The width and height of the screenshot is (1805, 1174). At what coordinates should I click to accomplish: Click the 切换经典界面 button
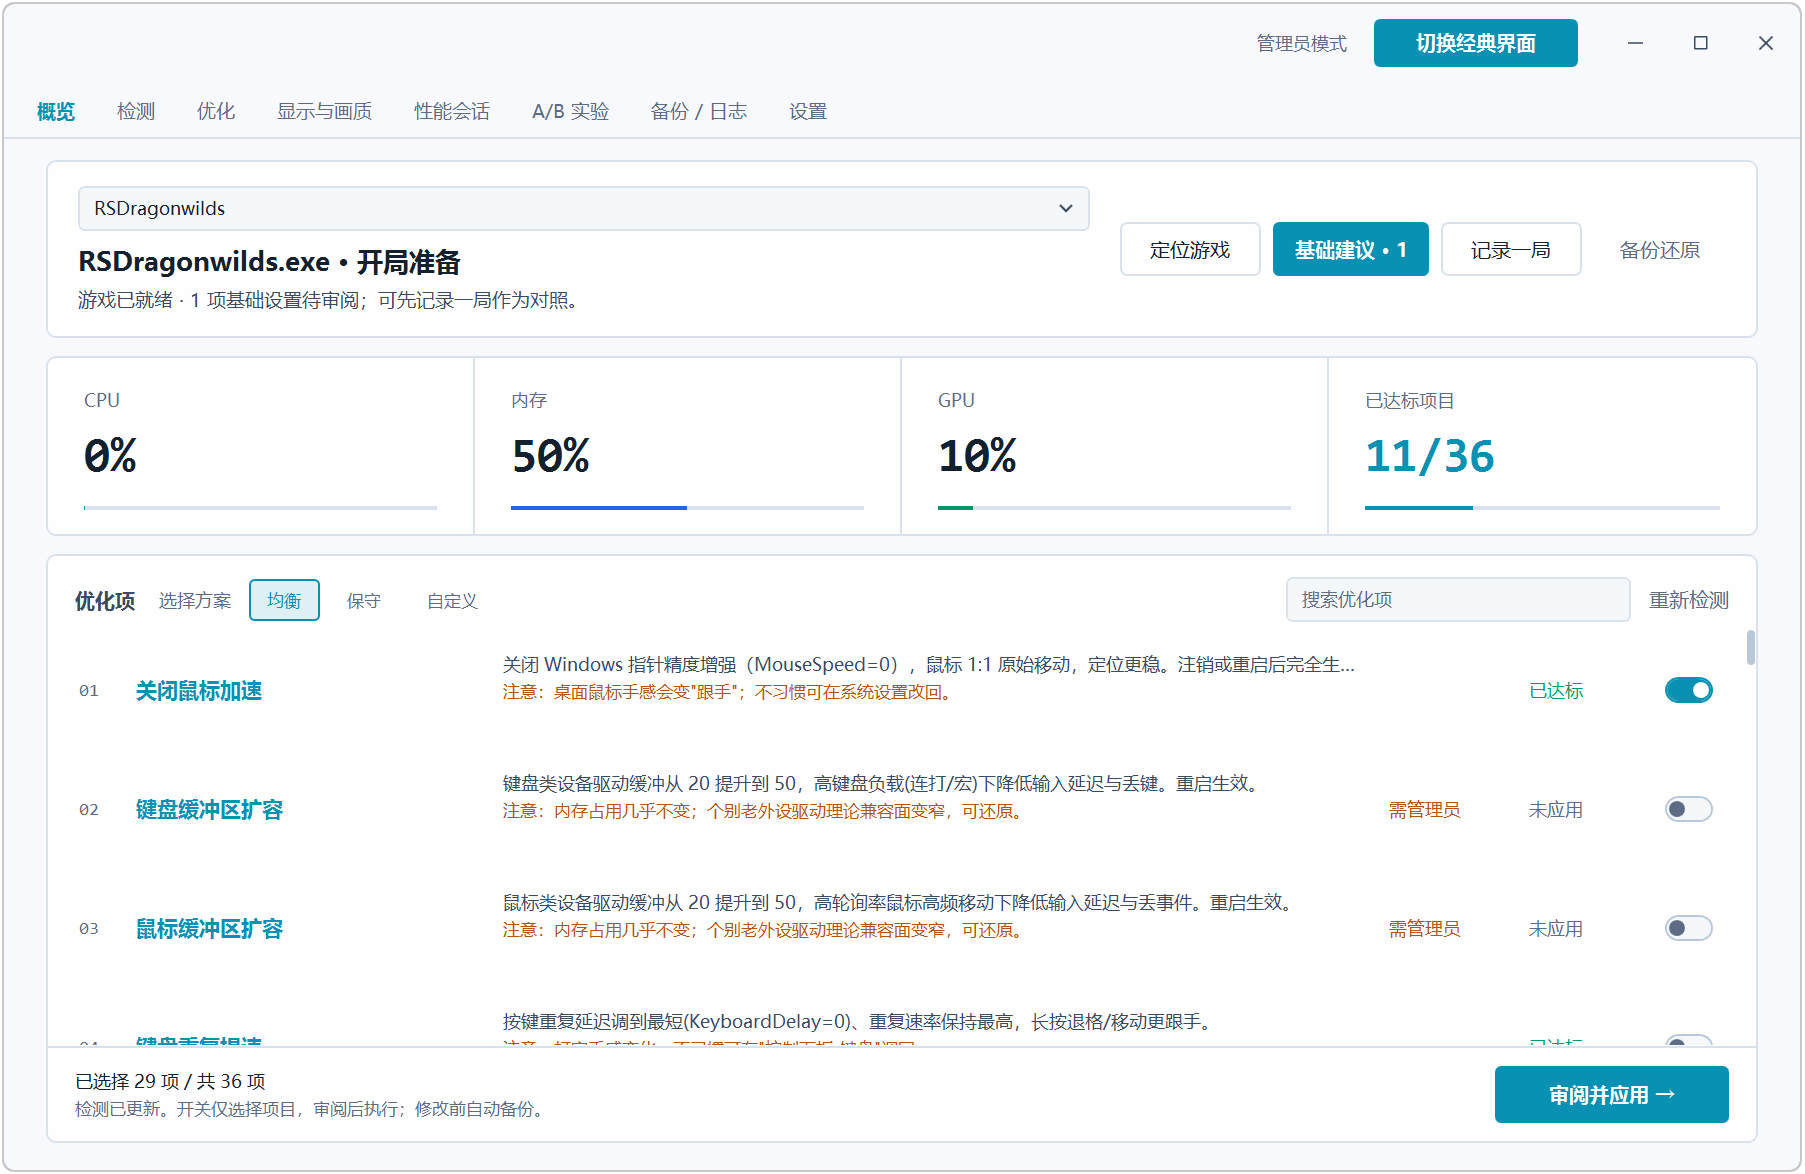coord(1476,43)
